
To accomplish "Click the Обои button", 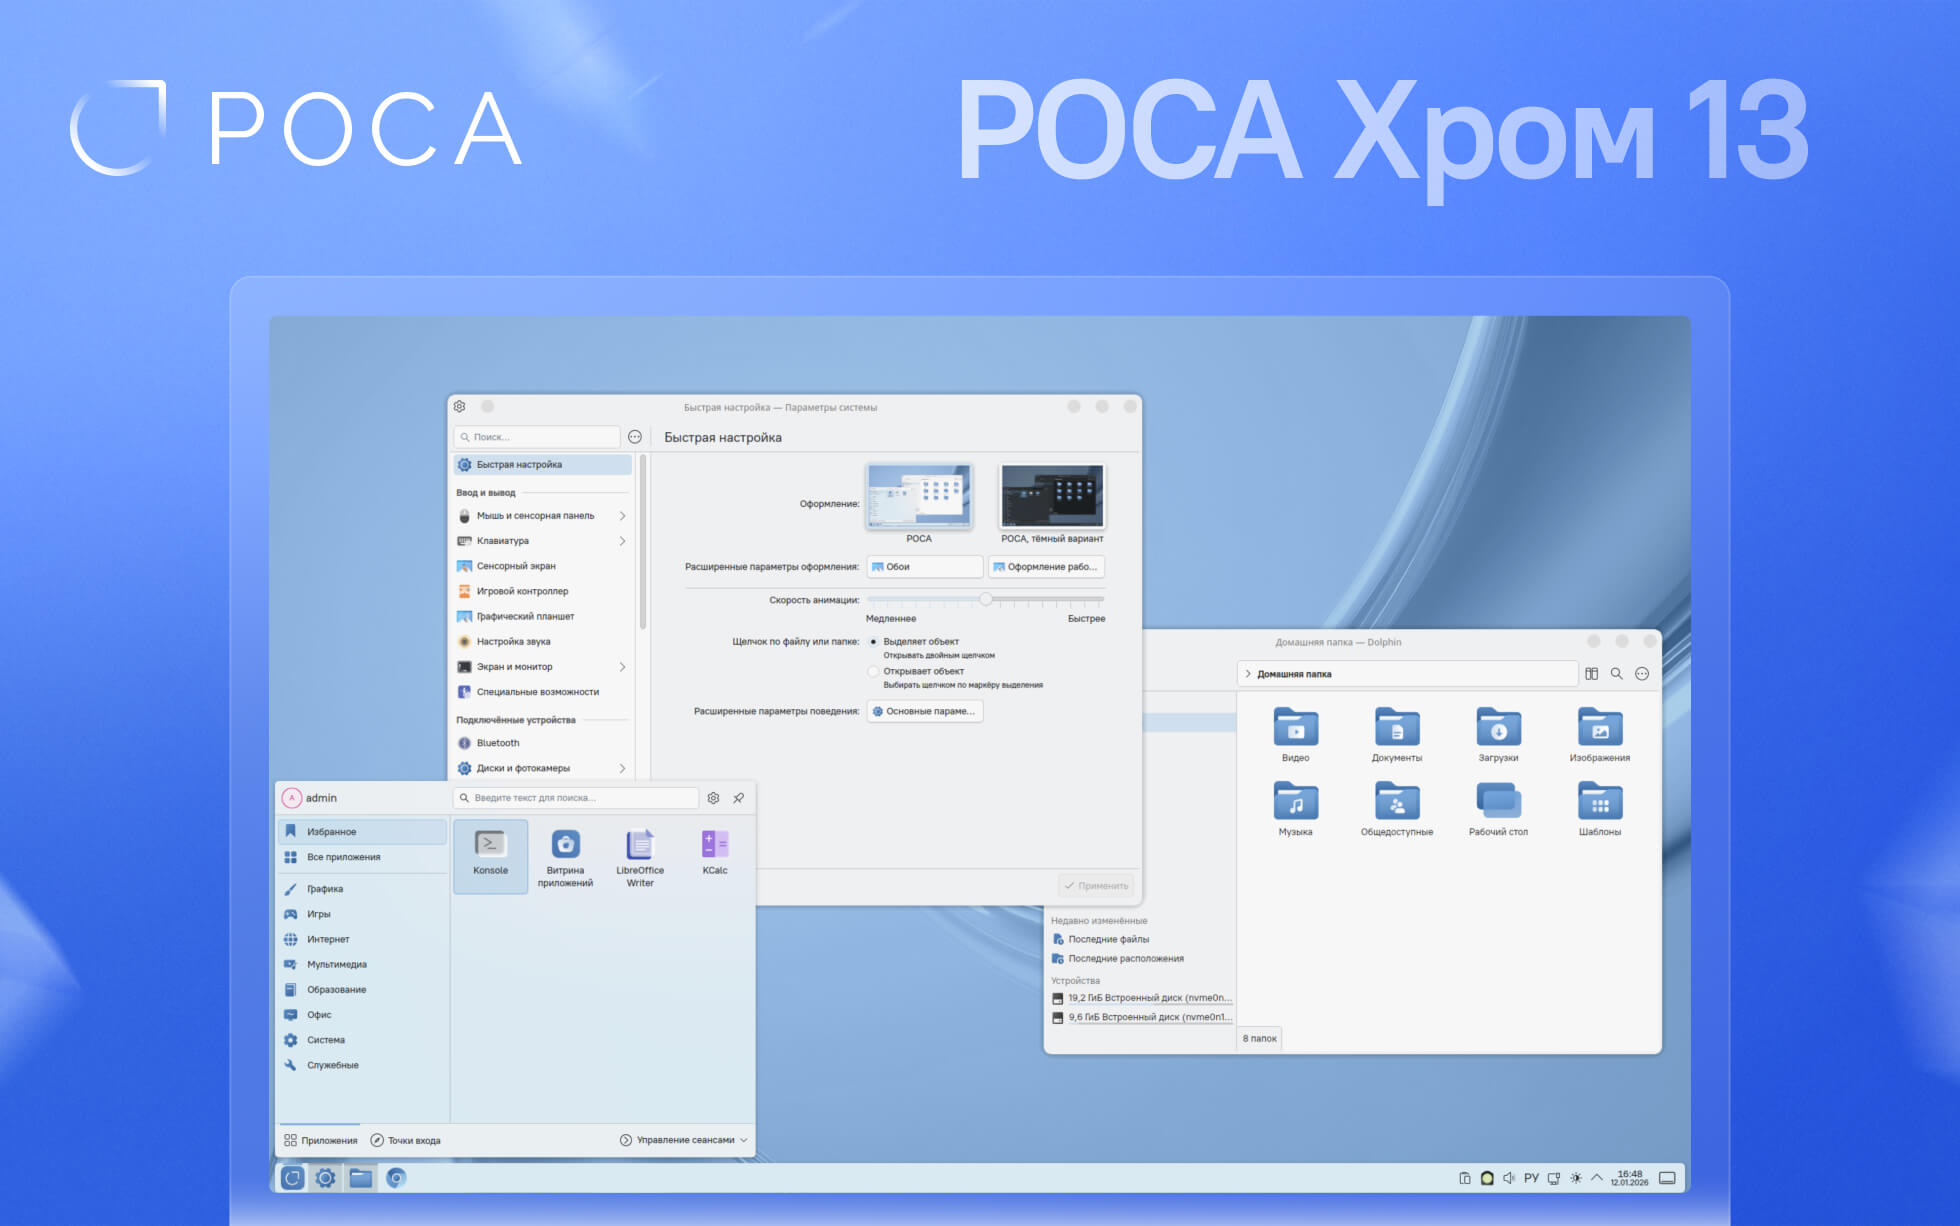I will 925,567.
